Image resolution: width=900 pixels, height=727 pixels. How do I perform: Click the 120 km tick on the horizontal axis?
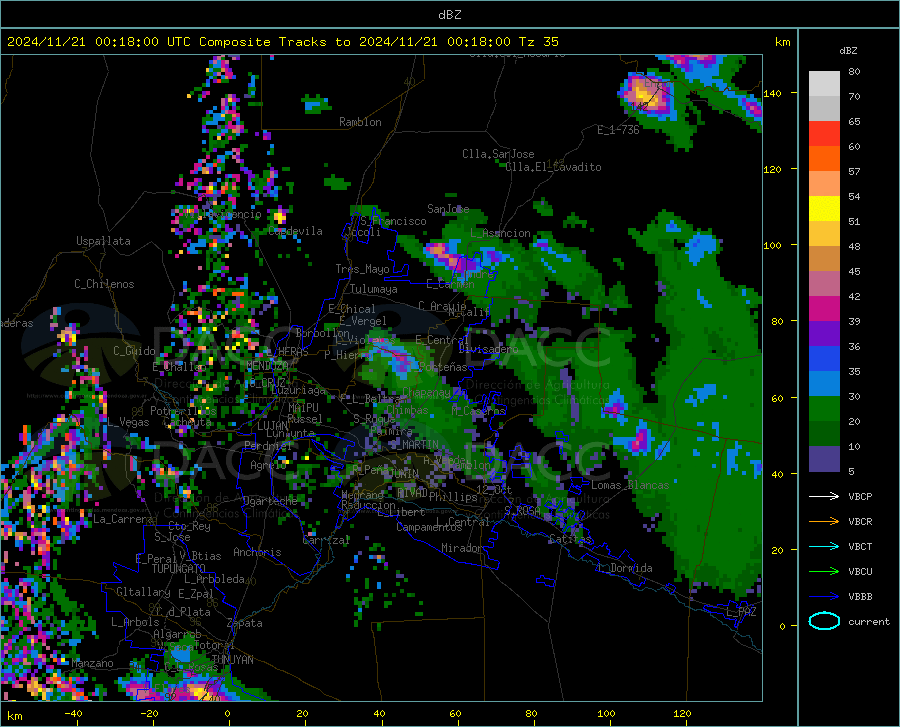click(682, 714)
